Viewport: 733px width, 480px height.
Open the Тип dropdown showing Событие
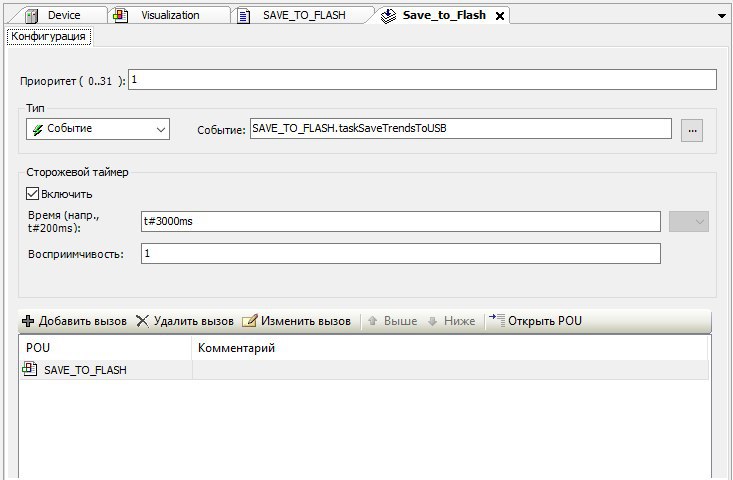(98, 129)
